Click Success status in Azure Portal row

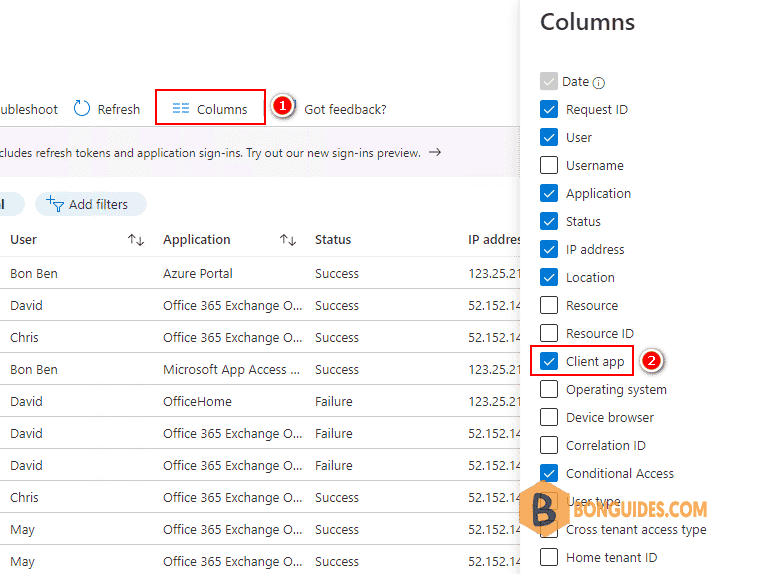click(x=337, y=273)
